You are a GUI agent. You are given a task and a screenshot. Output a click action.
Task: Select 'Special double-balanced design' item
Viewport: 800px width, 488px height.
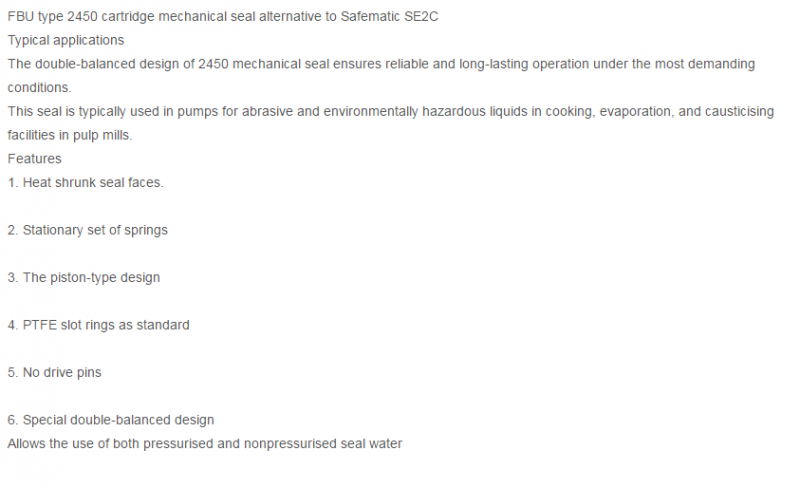click(111, 420)
